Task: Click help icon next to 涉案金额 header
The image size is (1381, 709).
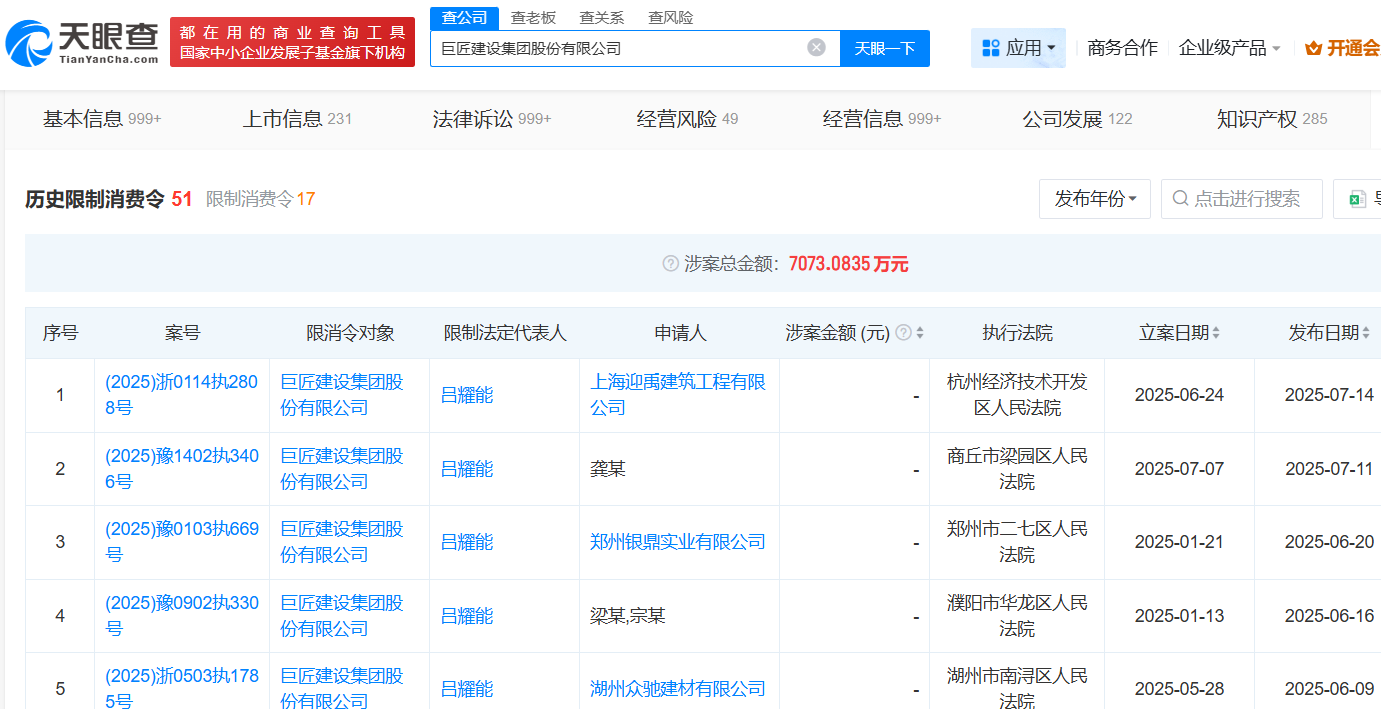Action: tap(903, 333)
